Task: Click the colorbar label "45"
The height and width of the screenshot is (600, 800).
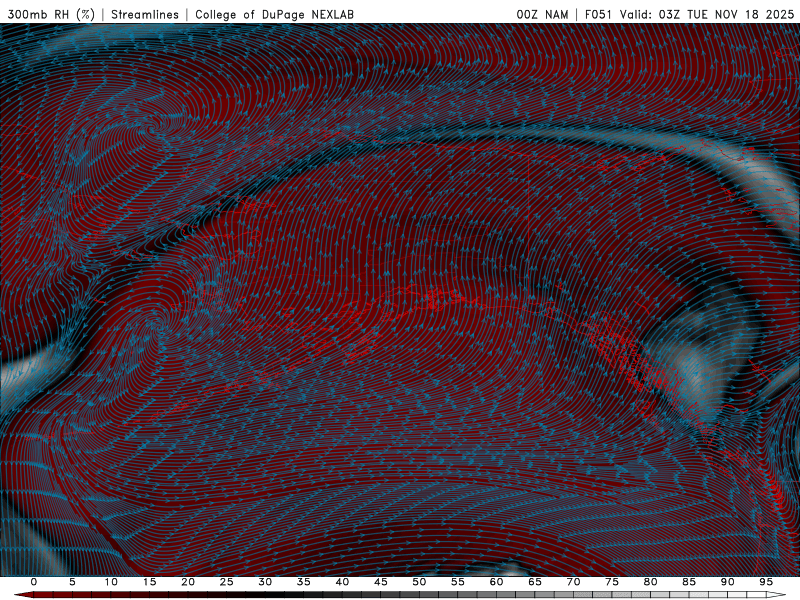Action: [380, 582]
